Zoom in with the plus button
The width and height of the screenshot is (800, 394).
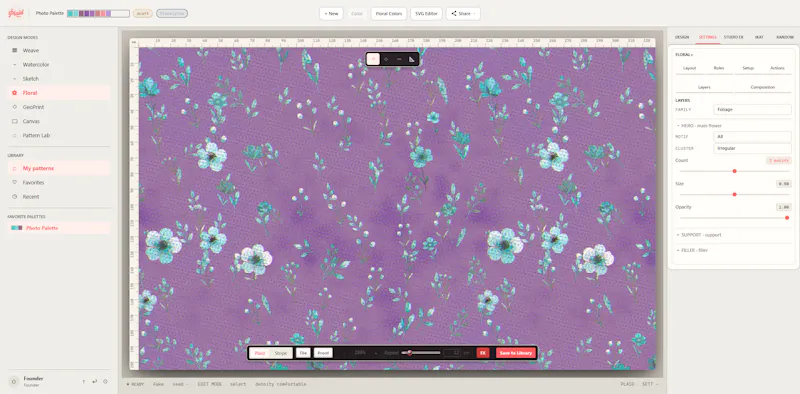376,353
